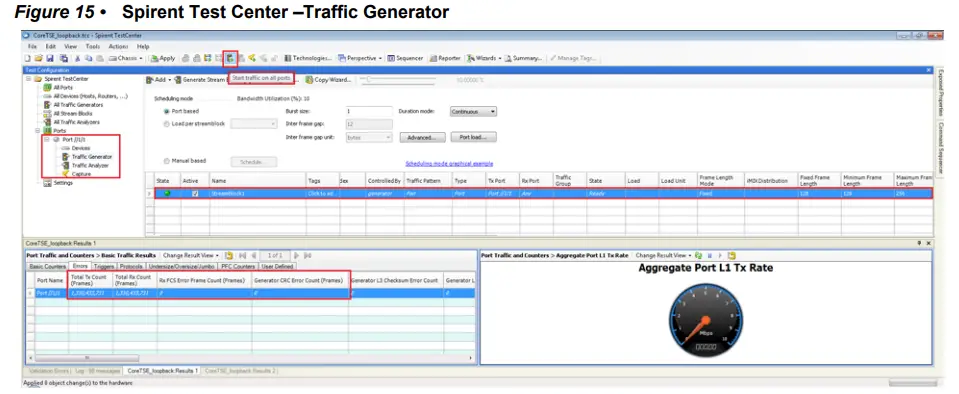Click the Cut scissors toolbar icon
The width and height of the screenshot is (959, 394).
tap(78, 58)
